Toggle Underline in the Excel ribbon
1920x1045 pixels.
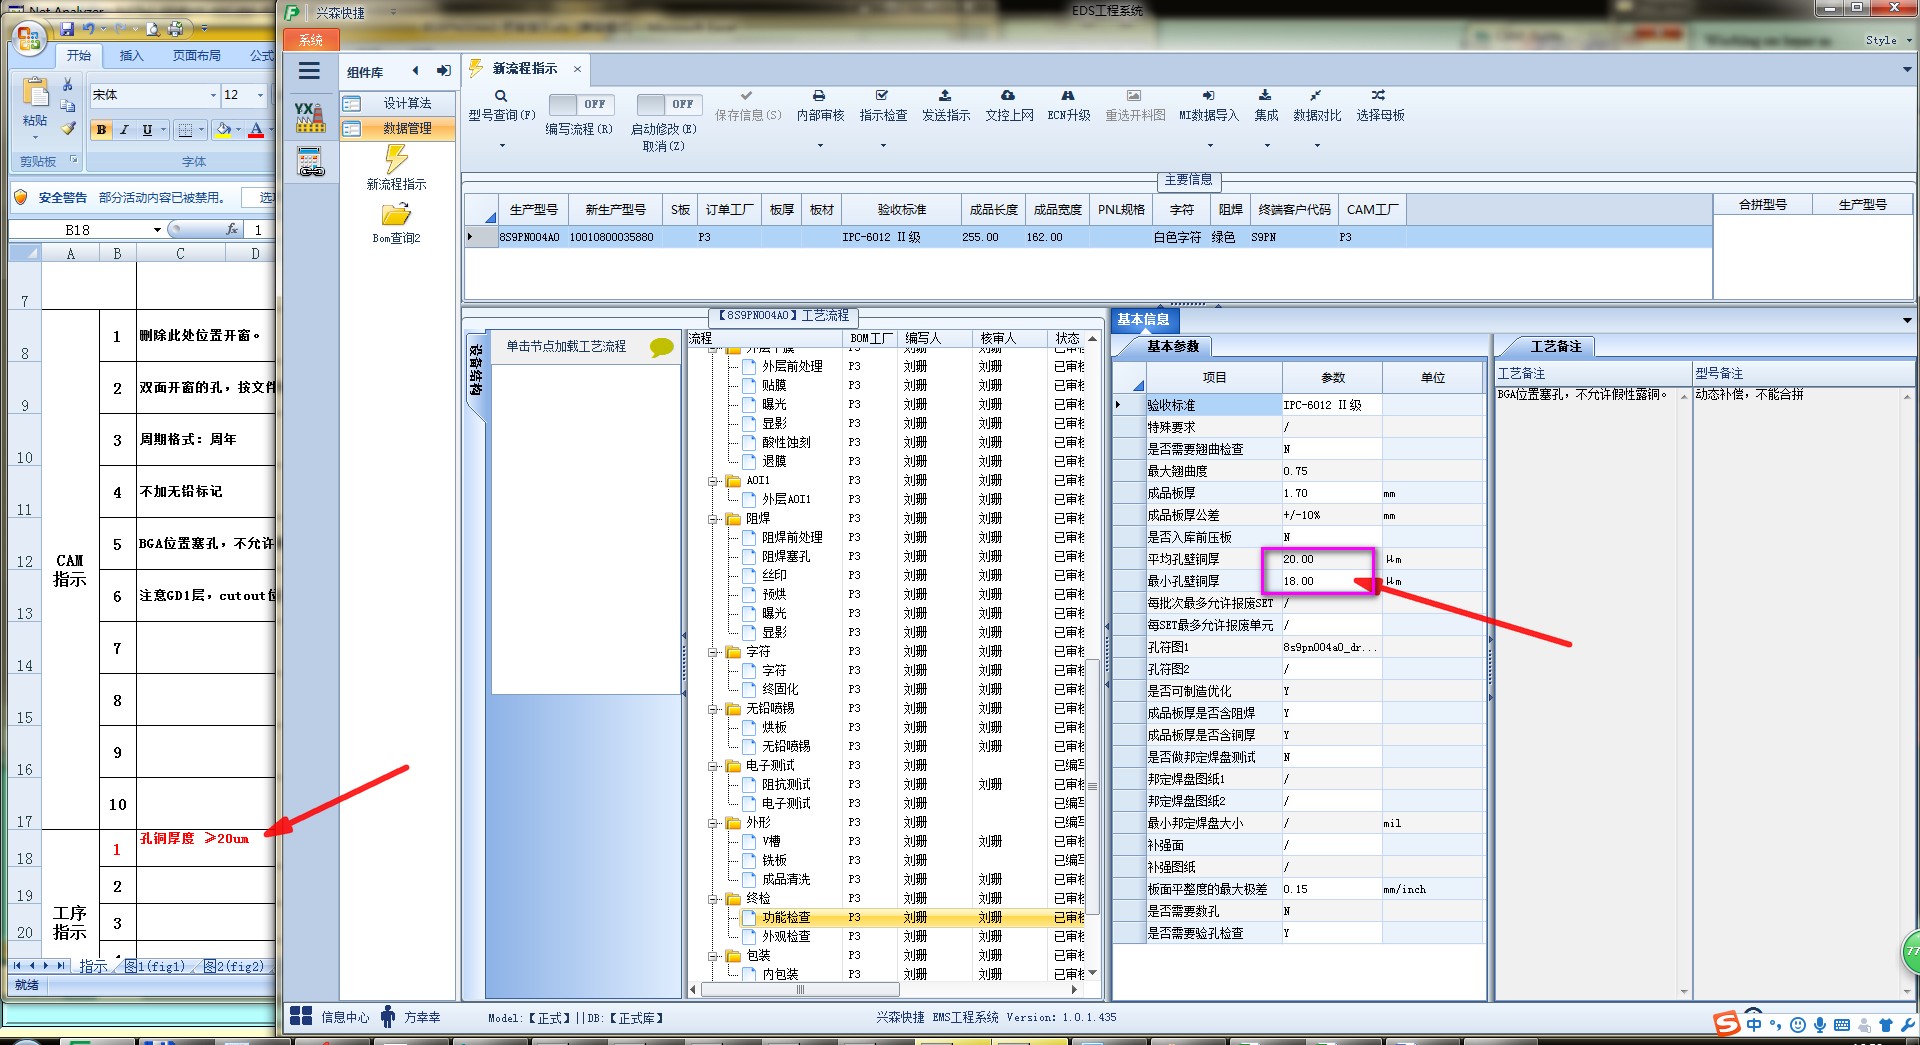[147, 130]
